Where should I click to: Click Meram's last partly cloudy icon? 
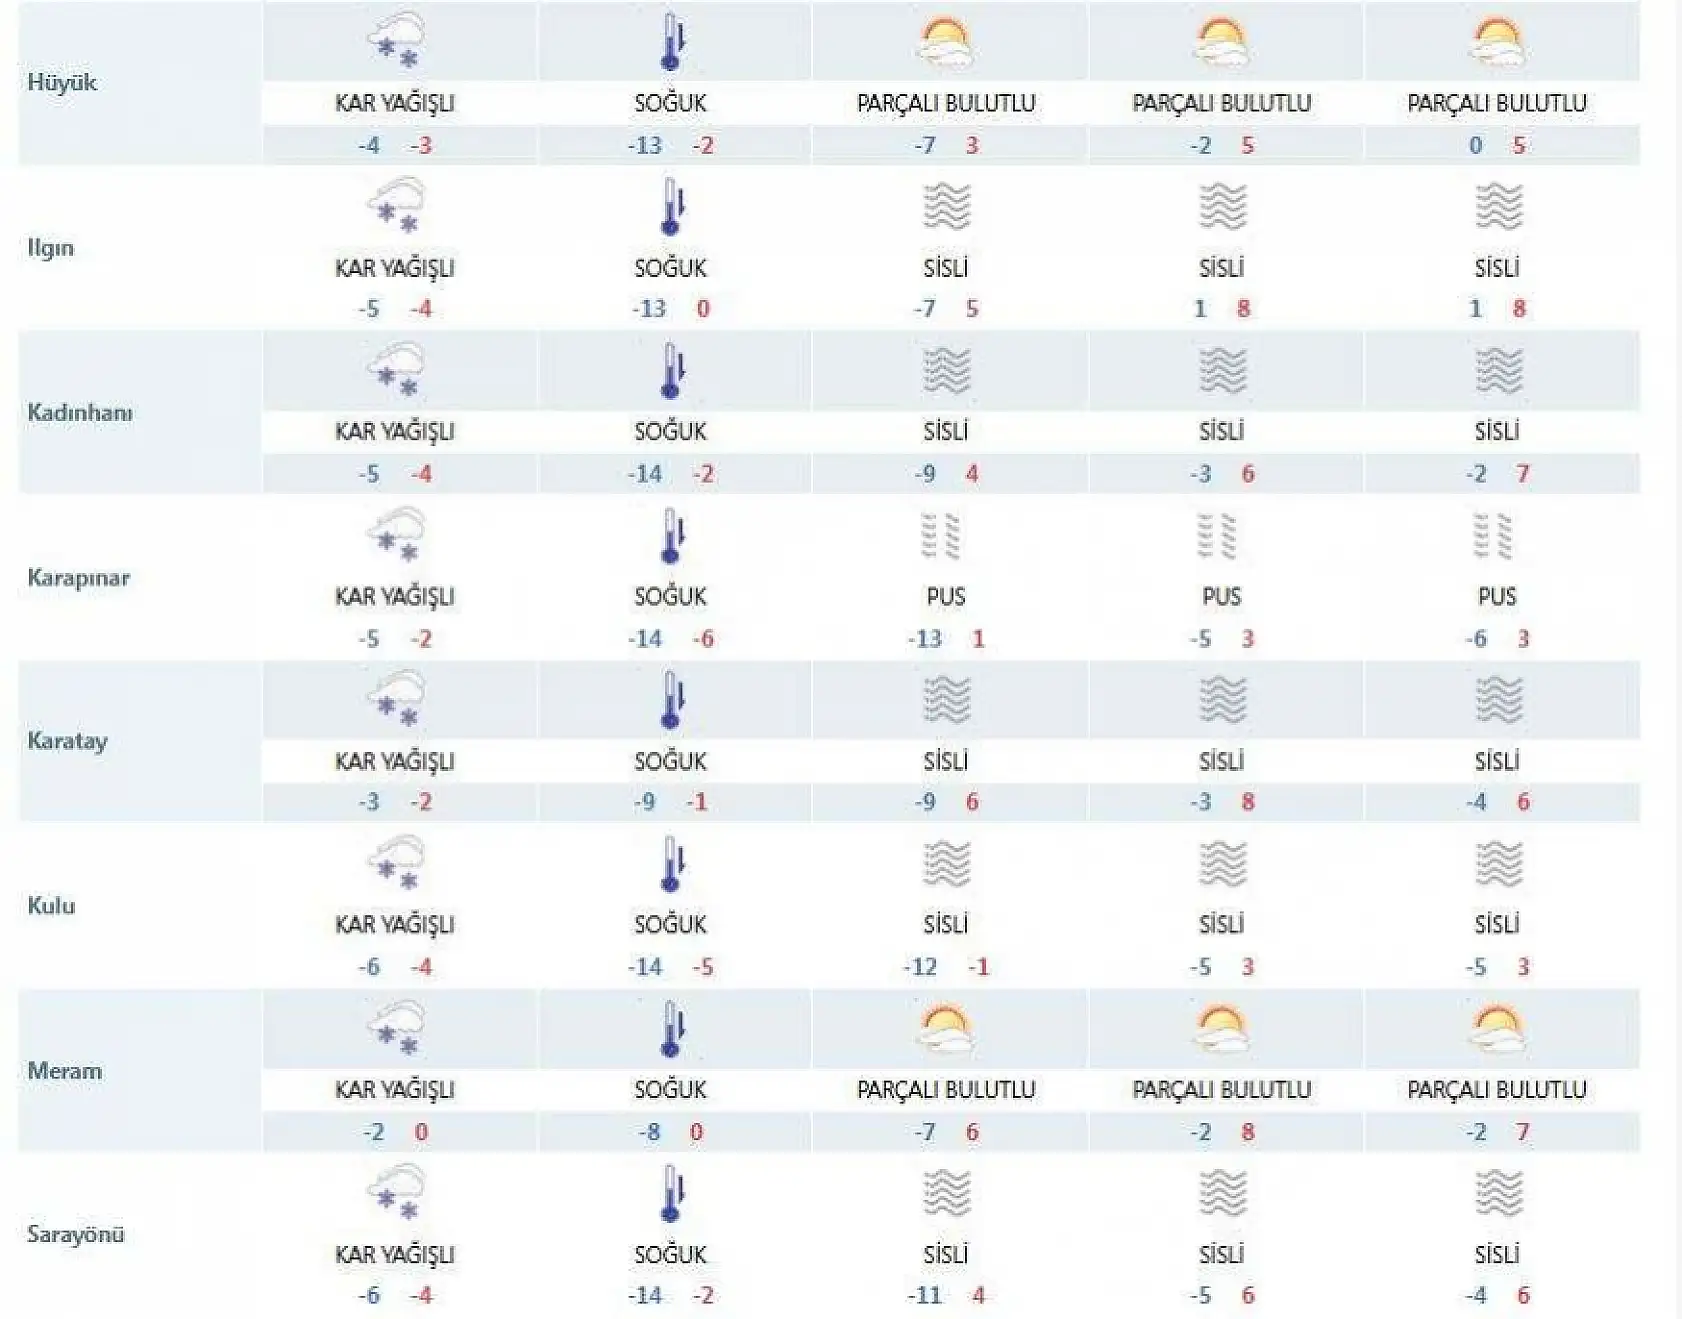[x=1497, y=1029]
